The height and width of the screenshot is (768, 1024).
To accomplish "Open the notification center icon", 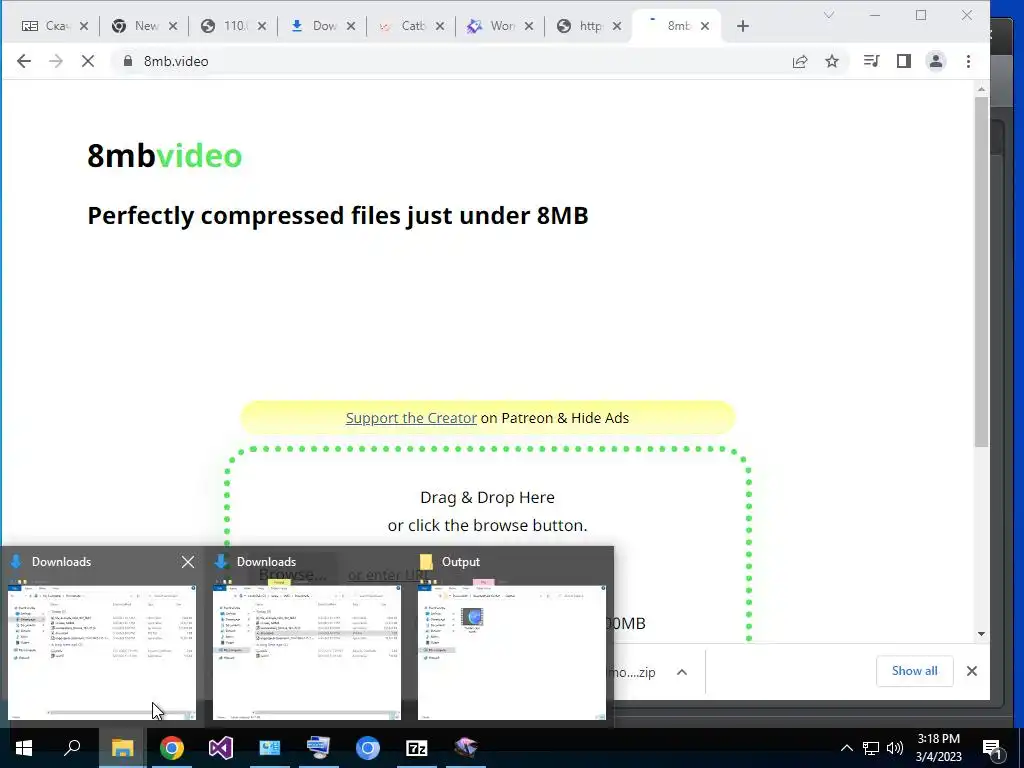I will (992, 748).
